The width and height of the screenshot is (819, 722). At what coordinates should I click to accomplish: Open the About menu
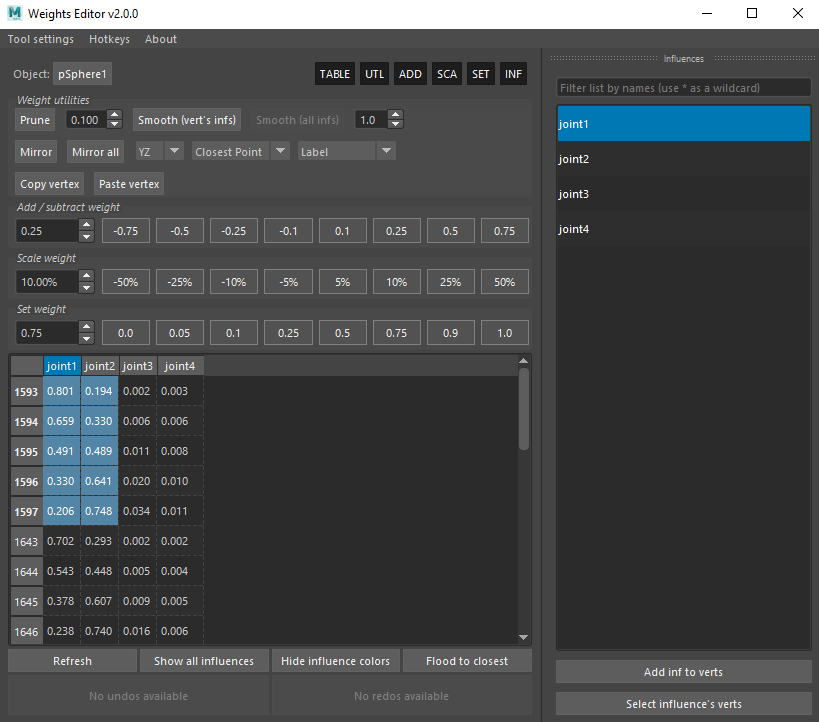[x=160, y=39]
